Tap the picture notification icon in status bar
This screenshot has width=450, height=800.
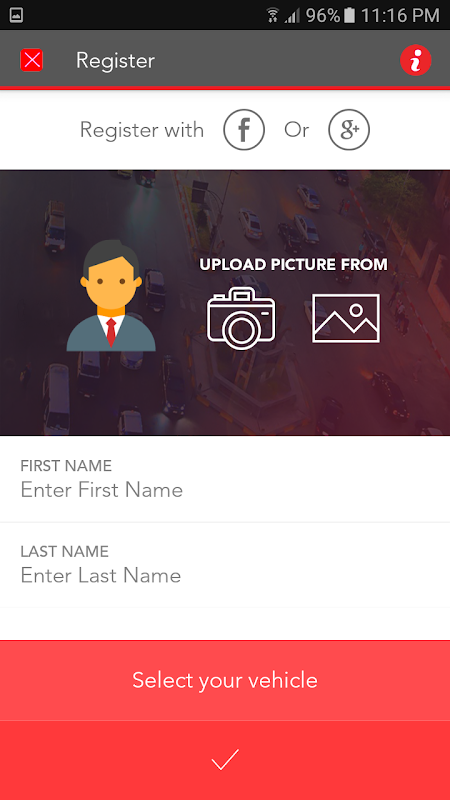tap(16, 15)
